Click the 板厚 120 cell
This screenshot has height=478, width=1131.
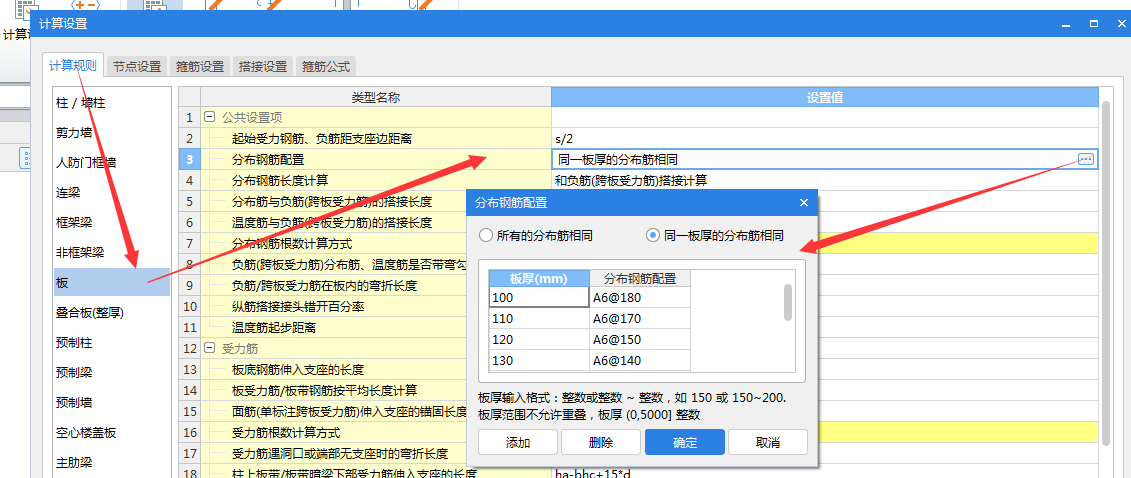tap(539, 340)
